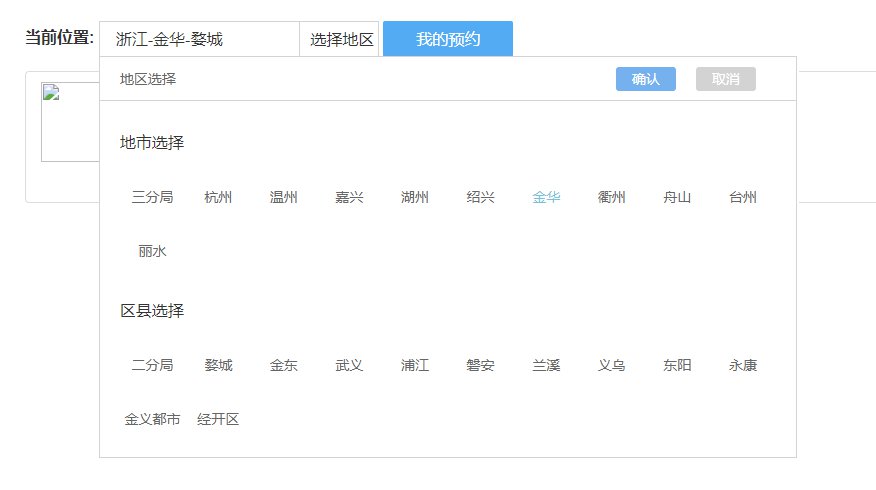Choose the 金义都市 district option
This screenshot has width=876, height=490.
tap(153, 419)
